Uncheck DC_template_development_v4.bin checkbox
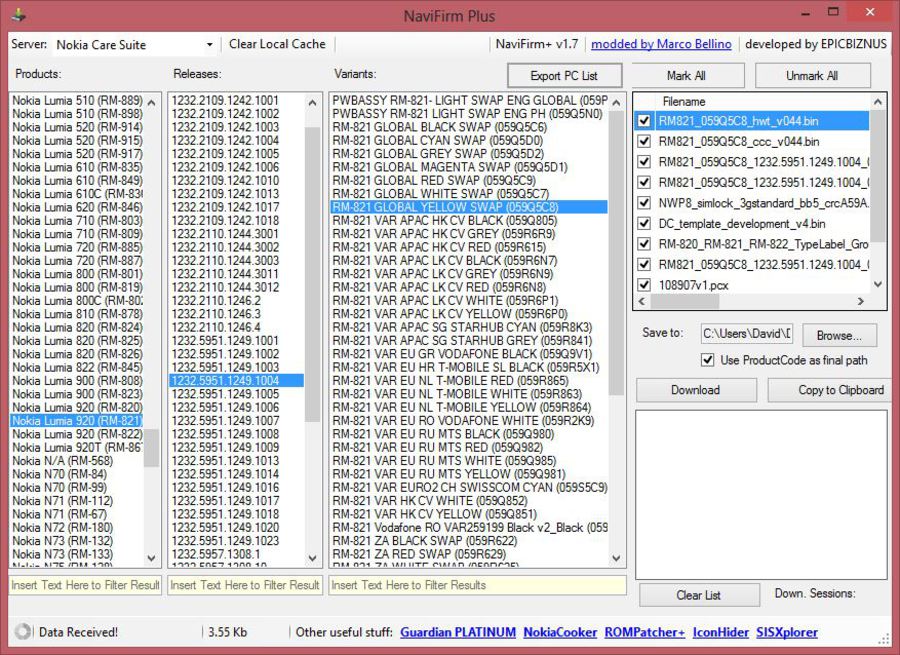 tap(644, 223)
